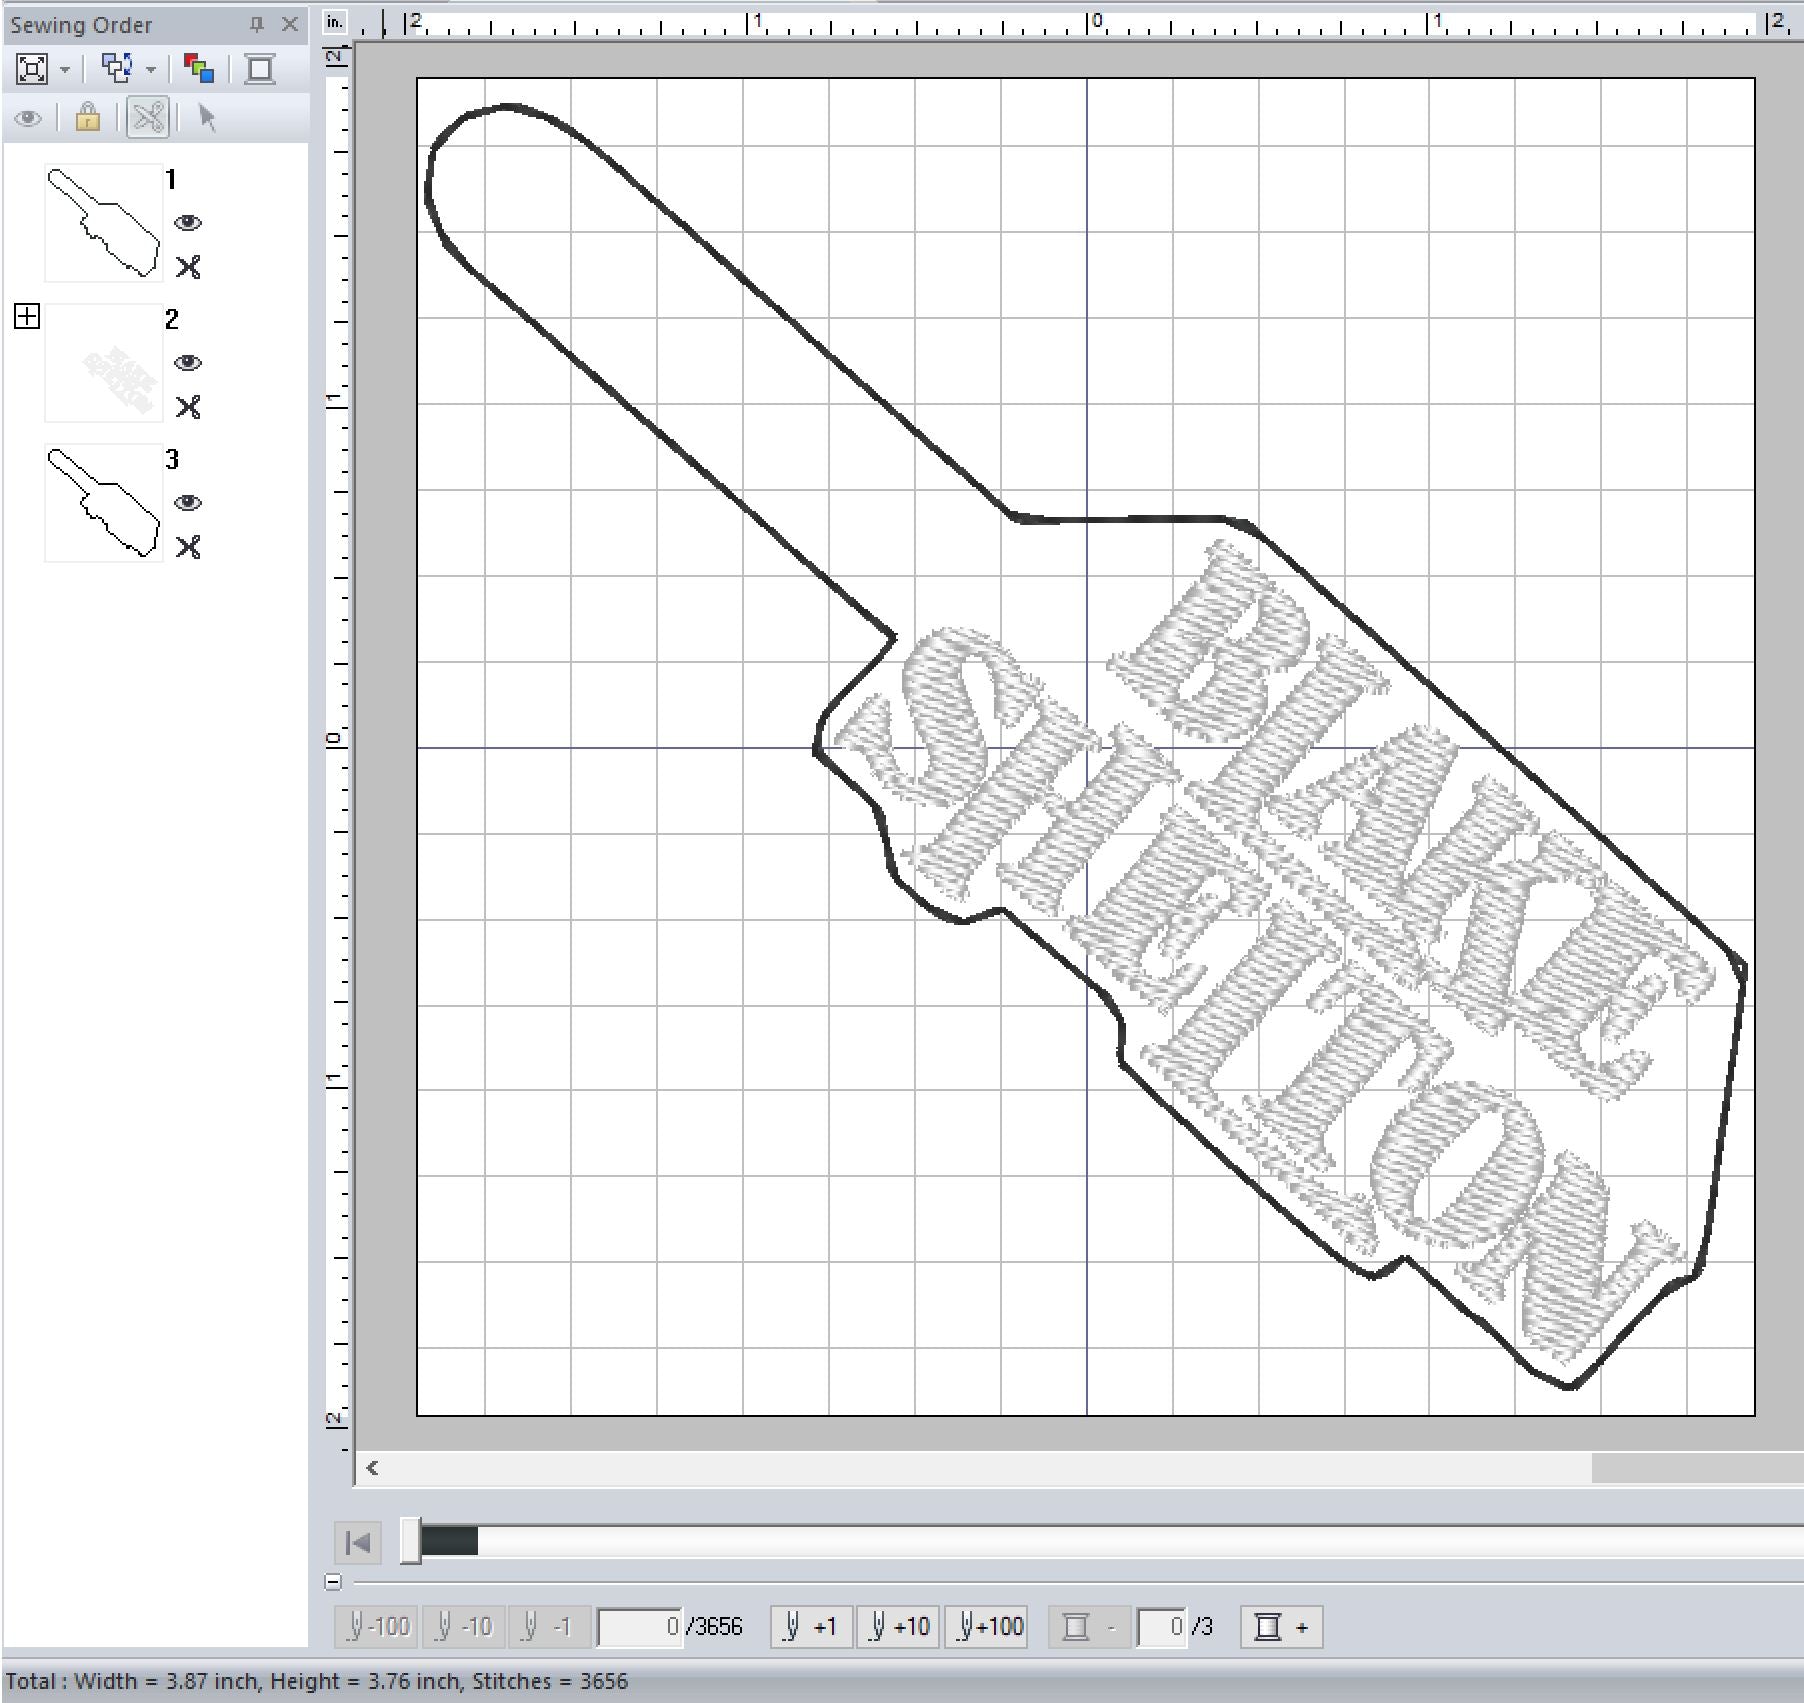
Task: Close the Sewing Order panel
Action: click(x=290, y=25)
